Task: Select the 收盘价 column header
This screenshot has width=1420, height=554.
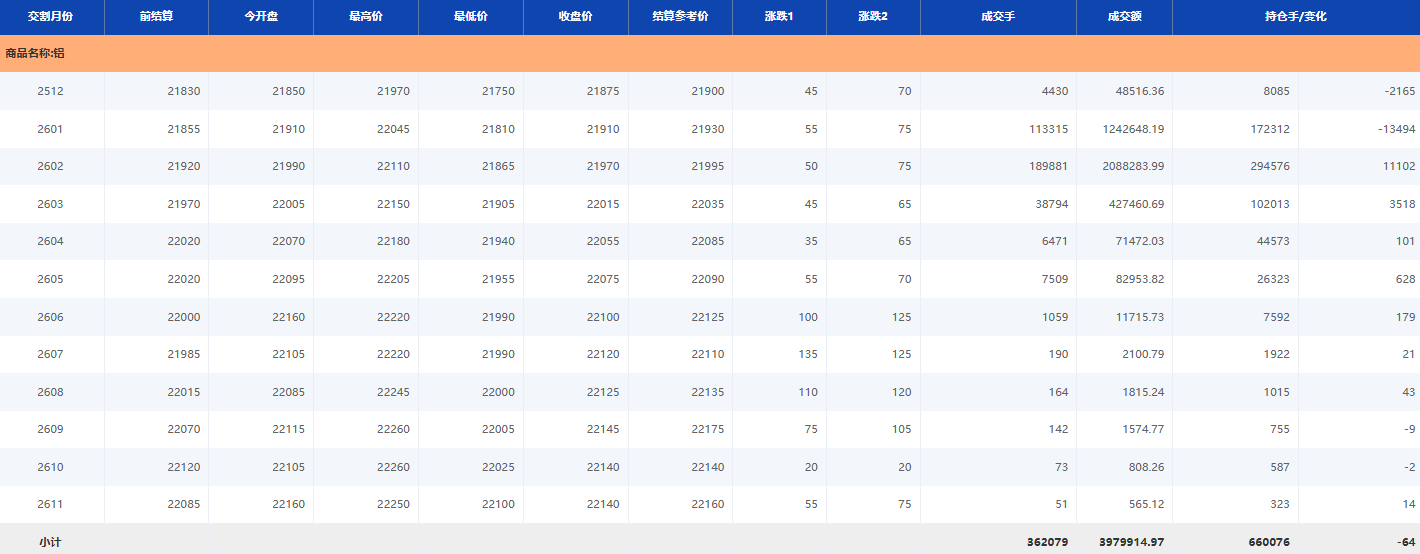Action: [x=575, y=17]
